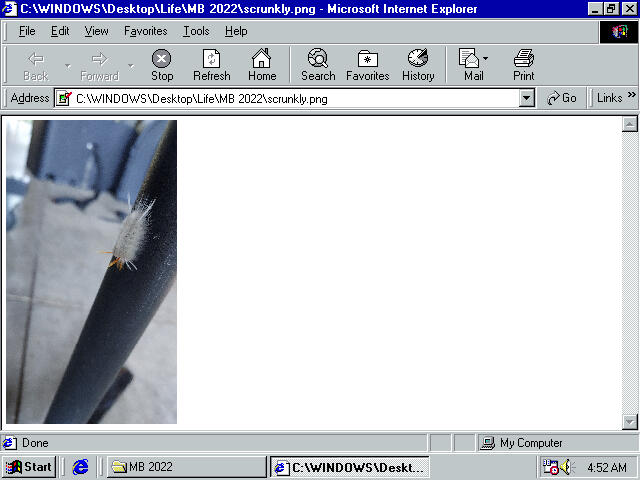
Task: Open the Search pane
Action: pos(318,65)
